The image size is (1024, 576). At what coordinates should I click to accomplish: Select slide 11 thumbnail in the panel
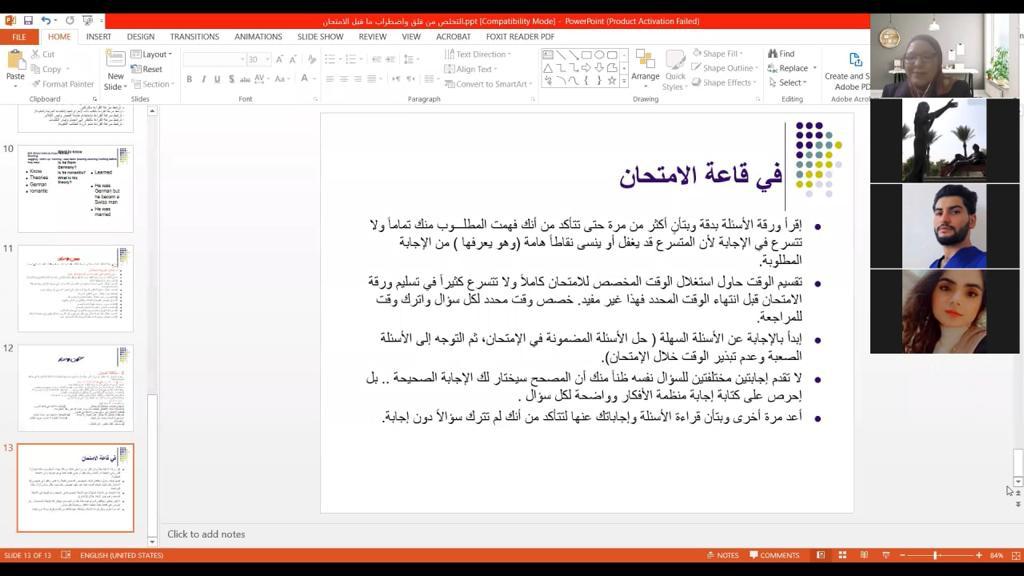[x=75, y=288]
